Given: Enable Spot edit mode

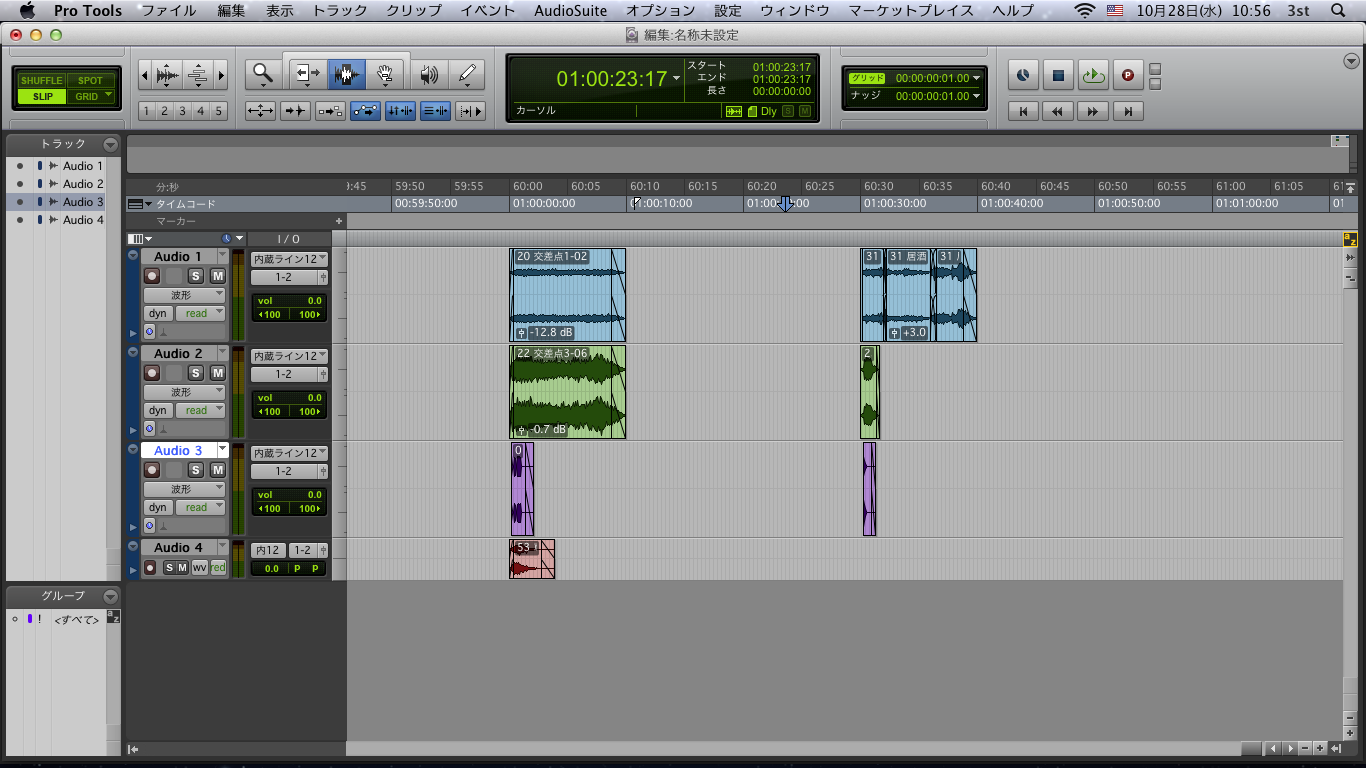Looking at the screenshot, I should tap(91, 81).
